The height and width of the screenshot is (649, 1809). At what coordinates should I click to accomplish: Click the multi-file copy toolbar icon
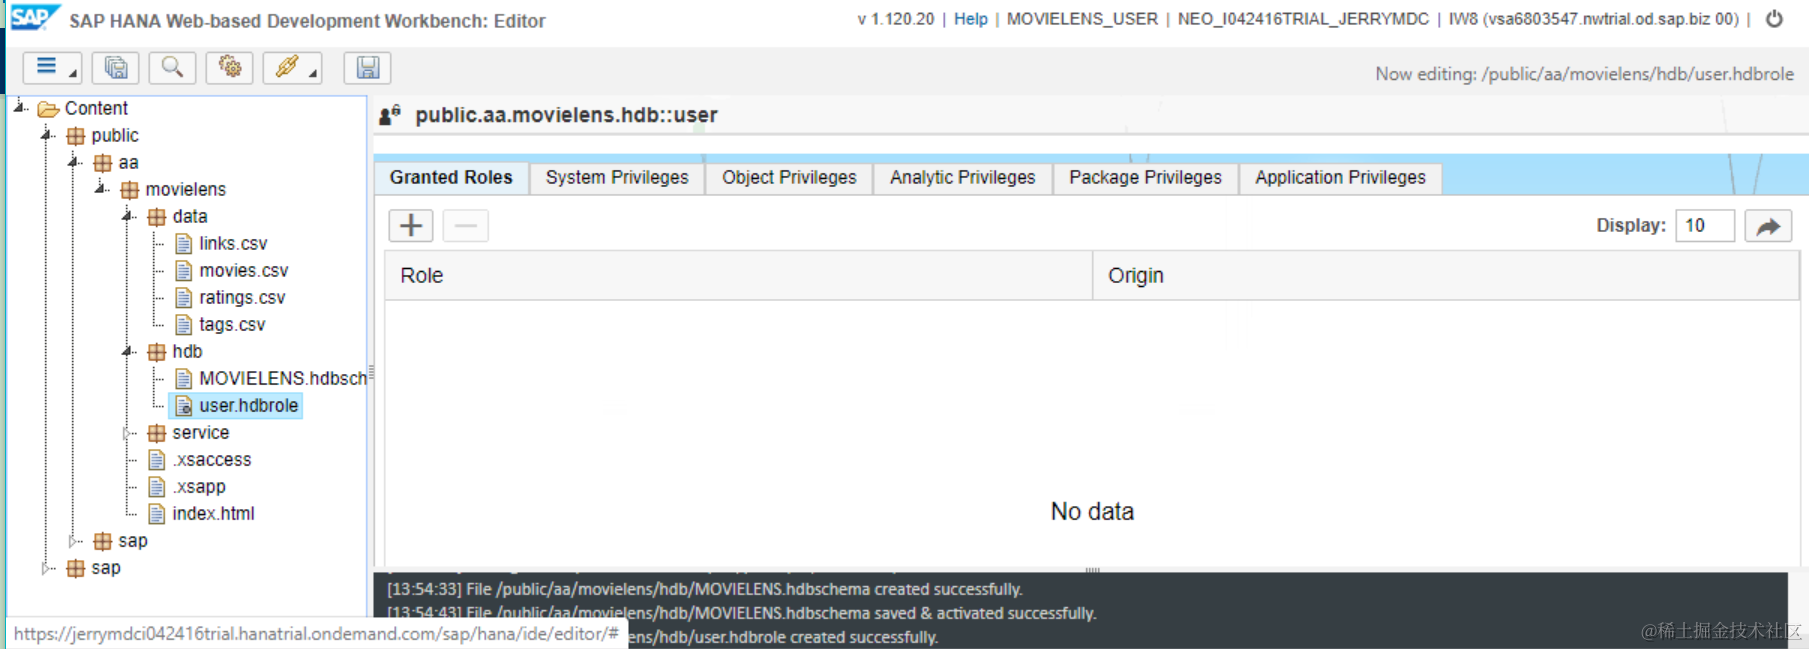click(x=116, y=68)
